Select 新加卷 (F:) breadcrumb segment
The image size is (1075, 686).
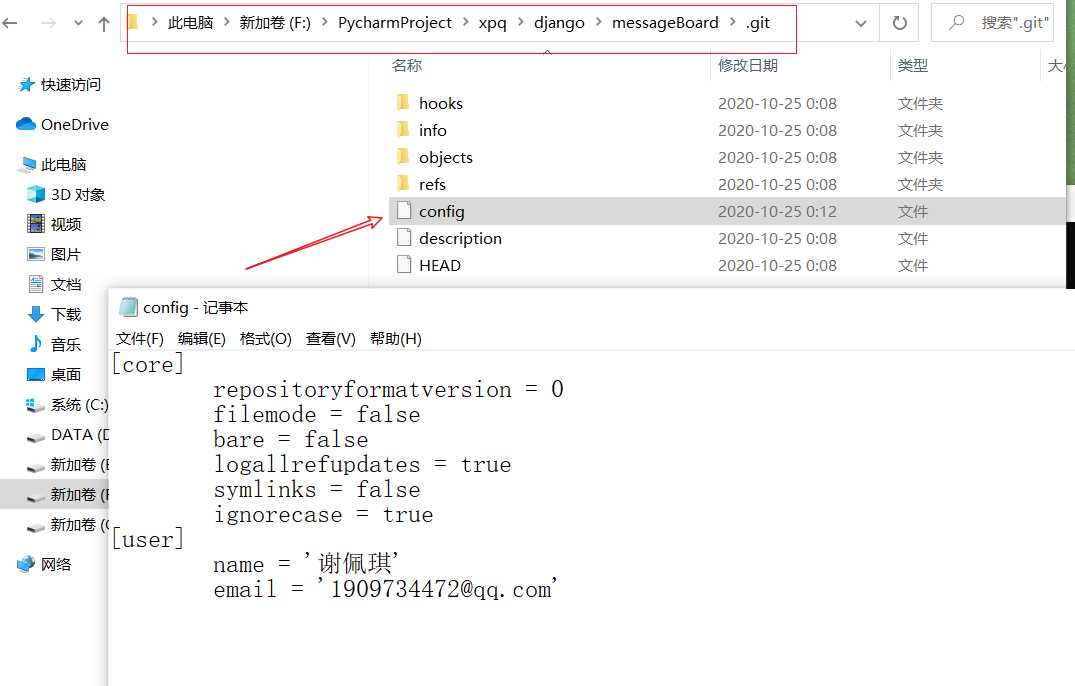(275, 23)
